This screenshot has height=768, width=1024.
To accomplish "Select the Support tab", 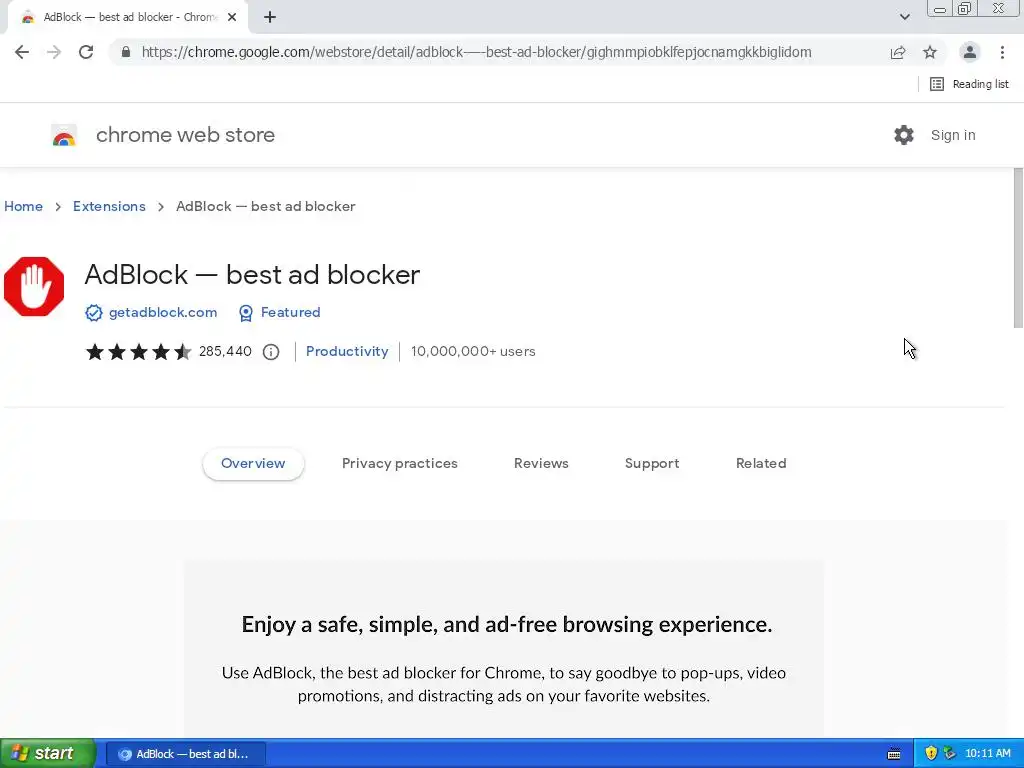I will pos(652,463).
